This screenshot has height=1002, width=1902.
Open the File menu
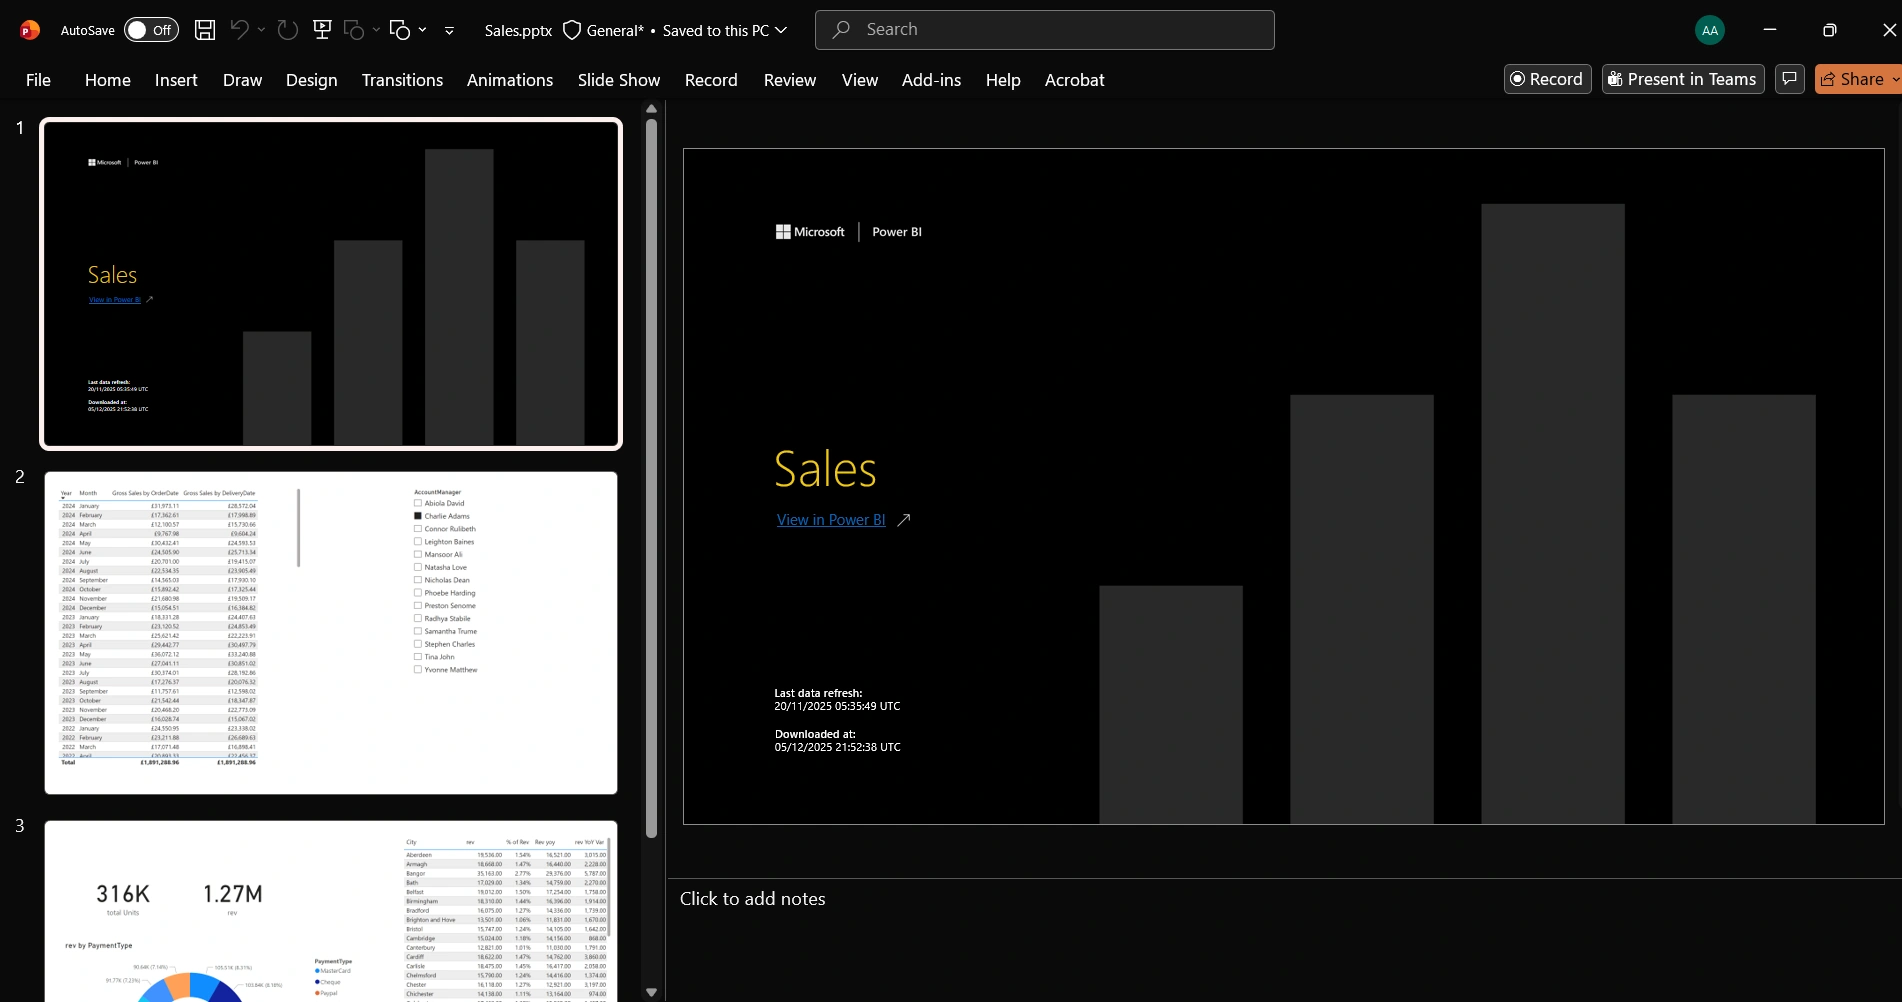(x=38, y=80)
